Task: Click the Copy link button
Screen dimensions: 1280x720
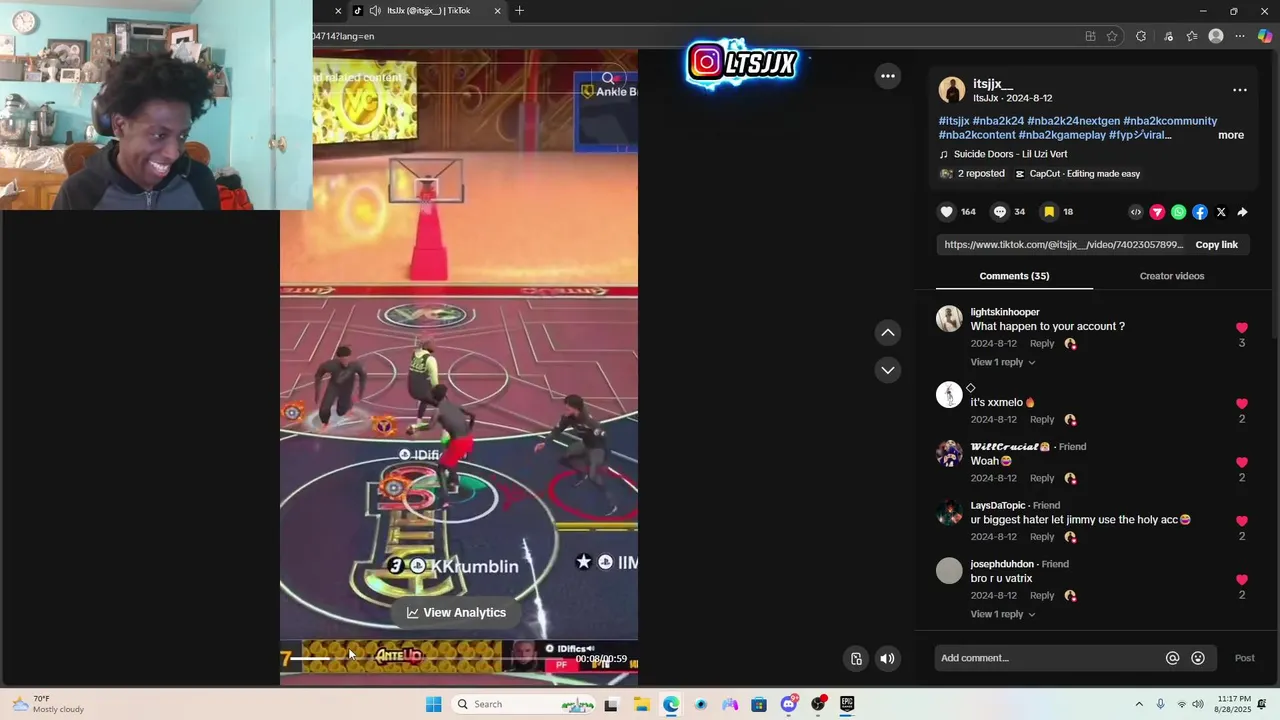Action: (x=1216, y=245)
